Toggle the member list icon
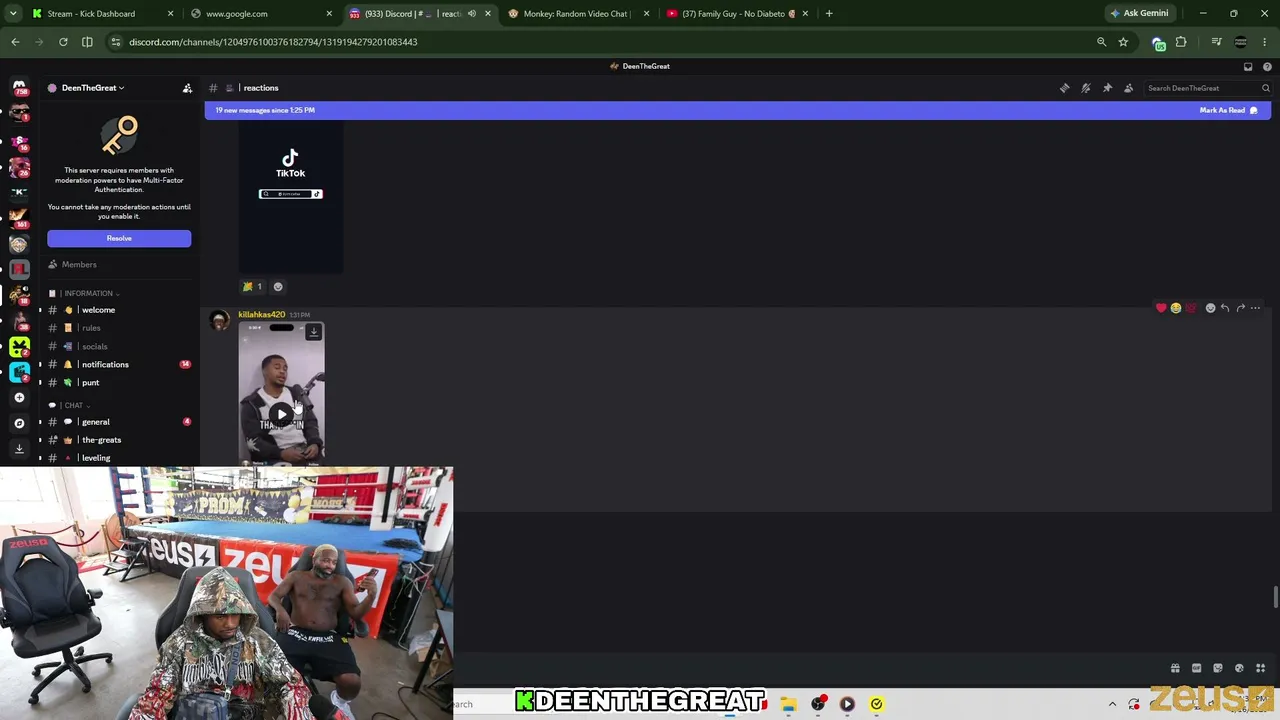This screenshot has width=1280, height=720. 1129,88
